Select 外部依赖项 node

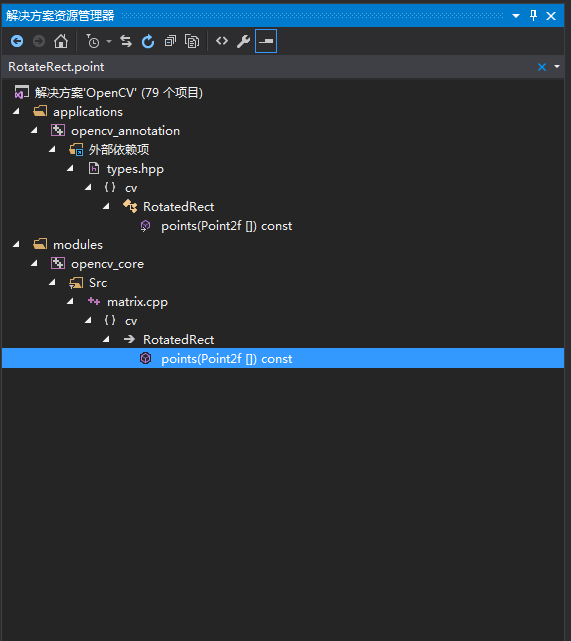[119, 150]
